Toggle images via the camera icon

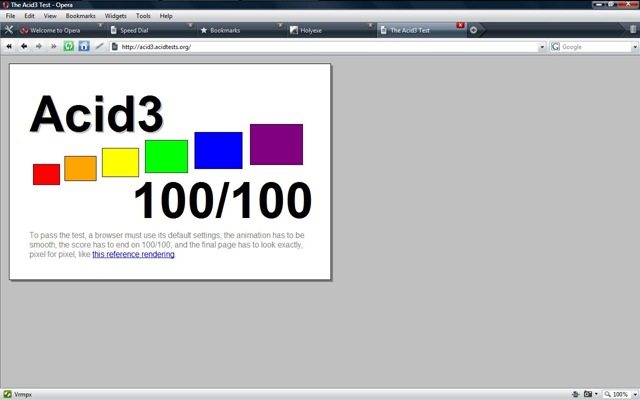(588, 394)
